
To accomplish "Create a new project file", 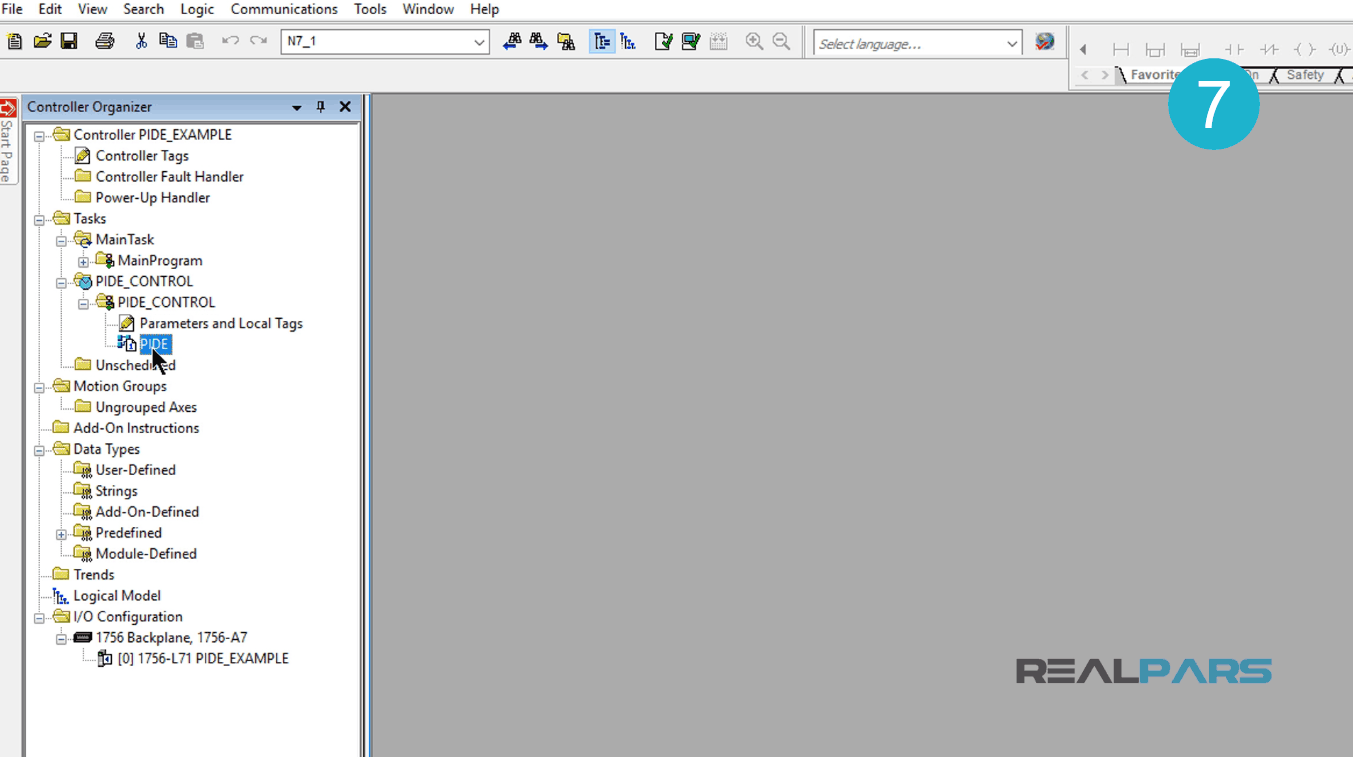I will (14, 42).
